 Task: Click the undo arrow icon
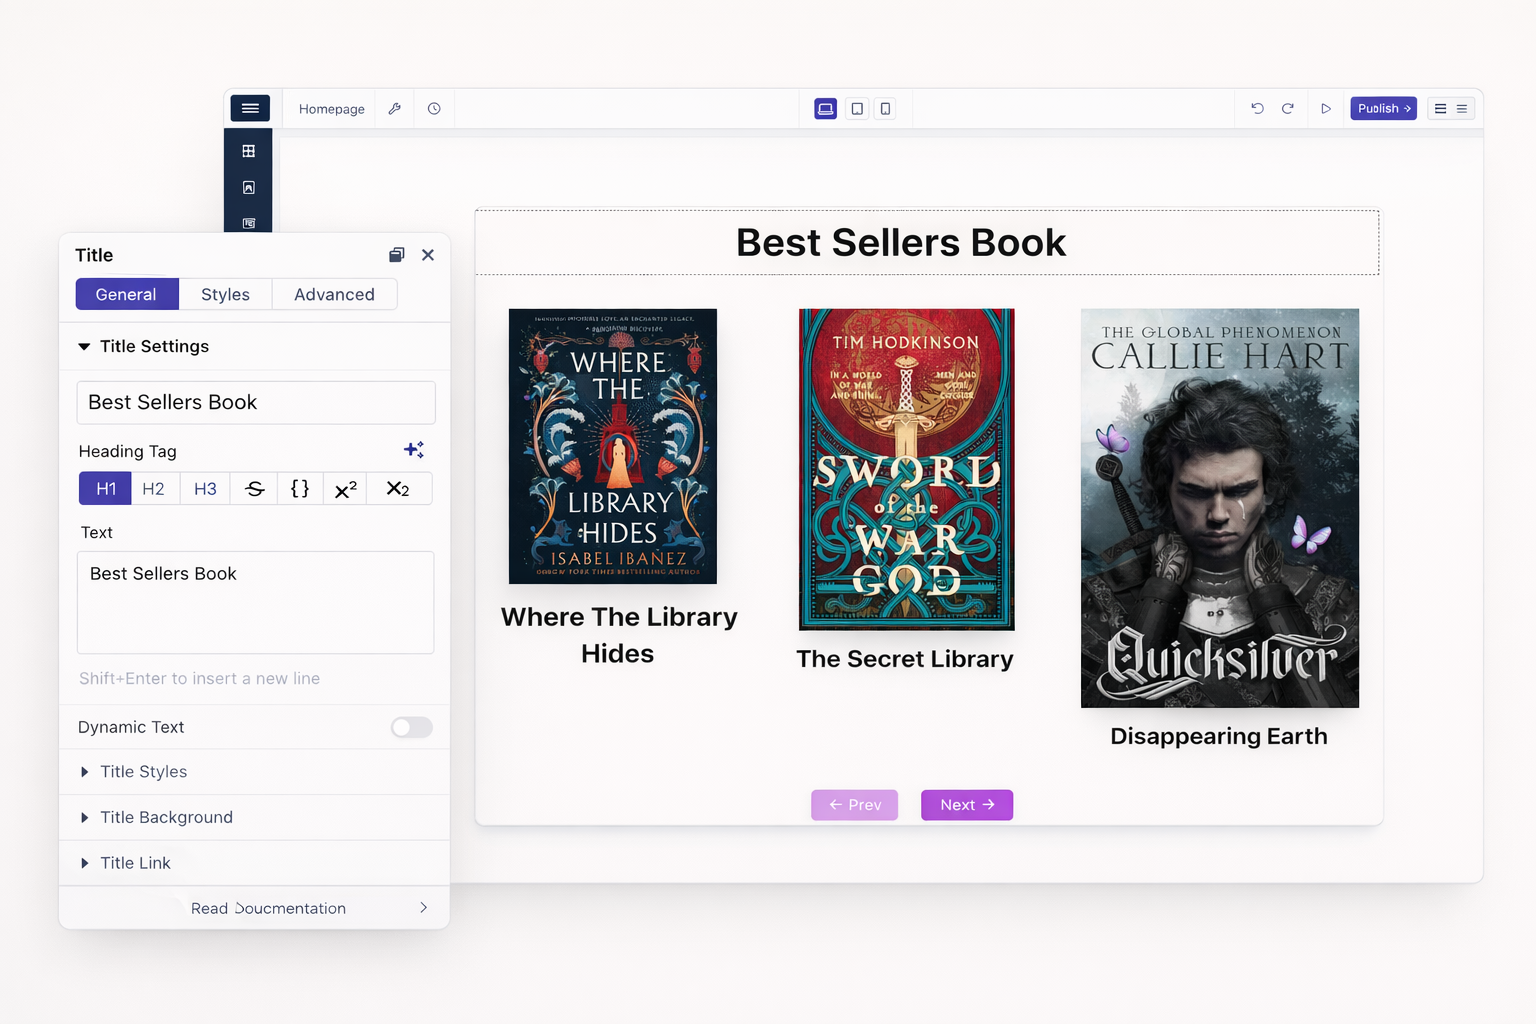[x=1257, y=109]
